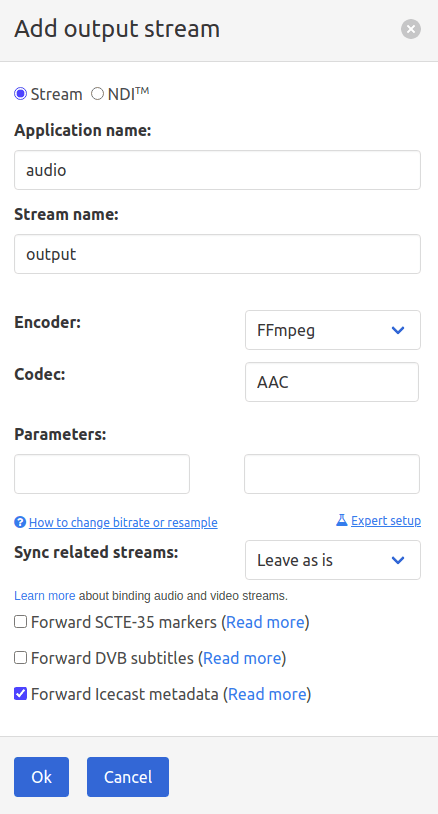438x814 pixels.
Task: Open the Leave as is dropdown
Action: point(333,560)
